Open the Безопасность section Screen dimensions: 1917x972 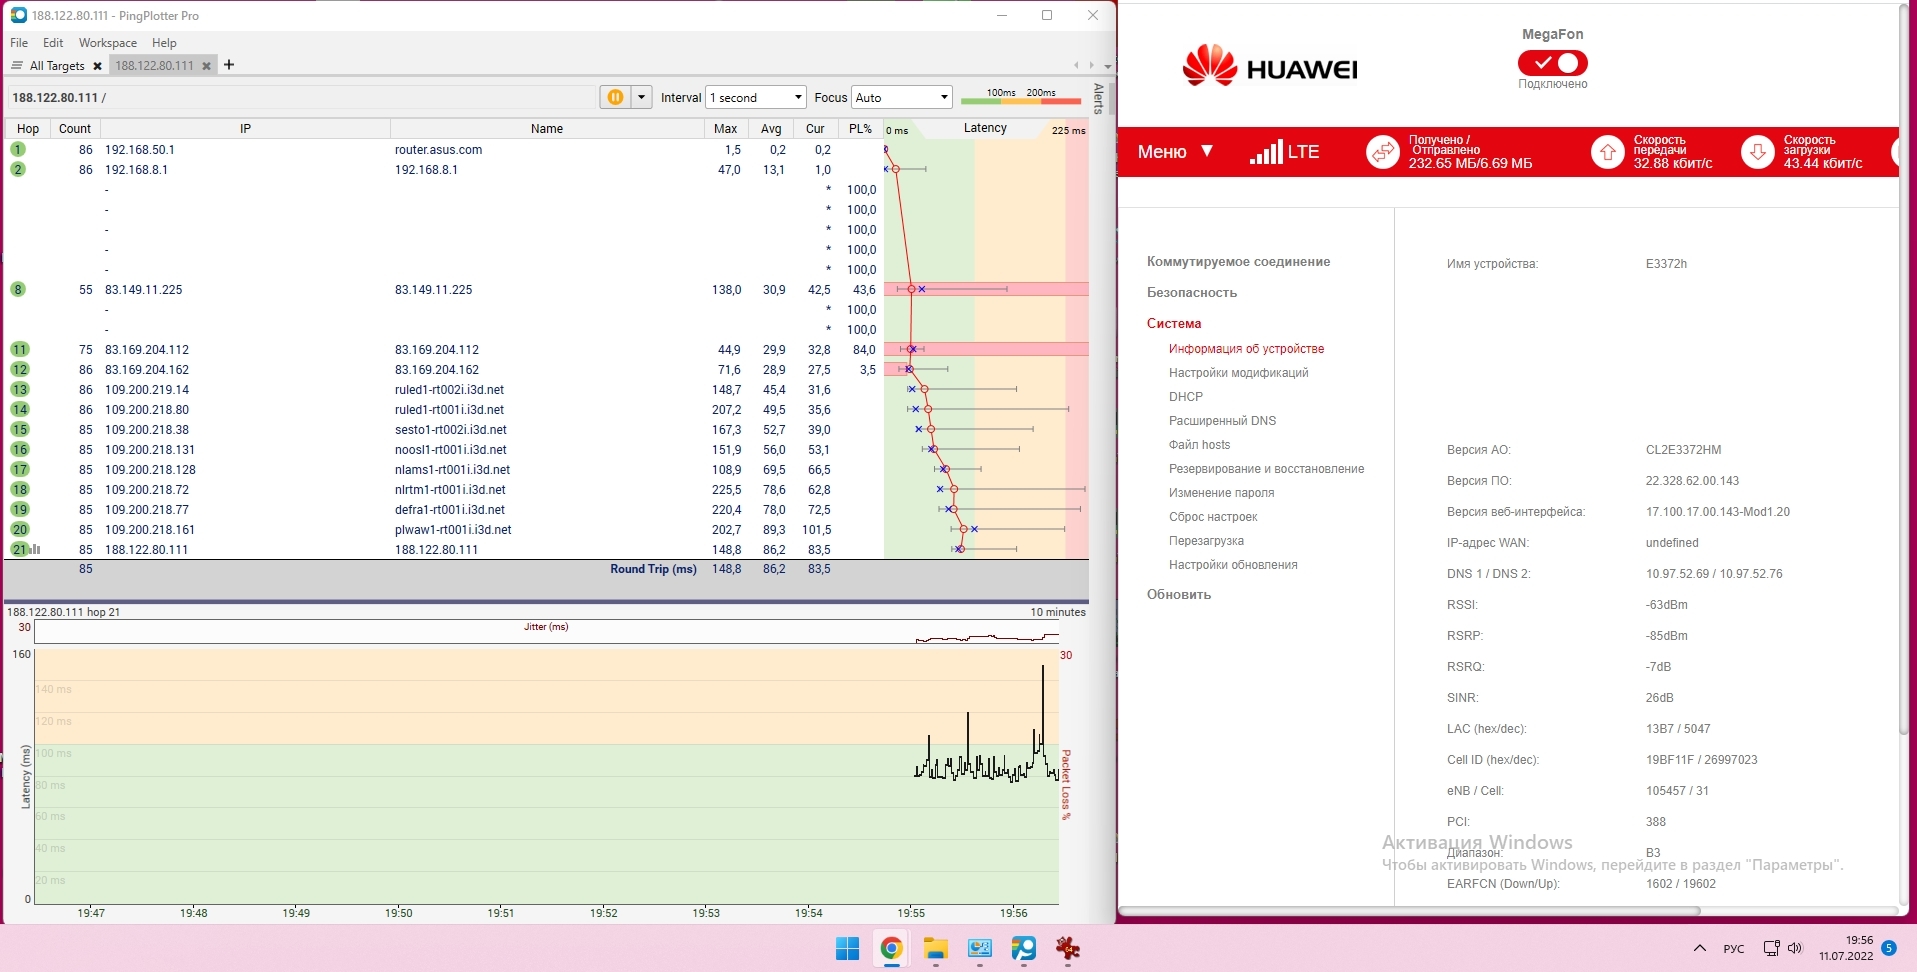pos(1192,293)
